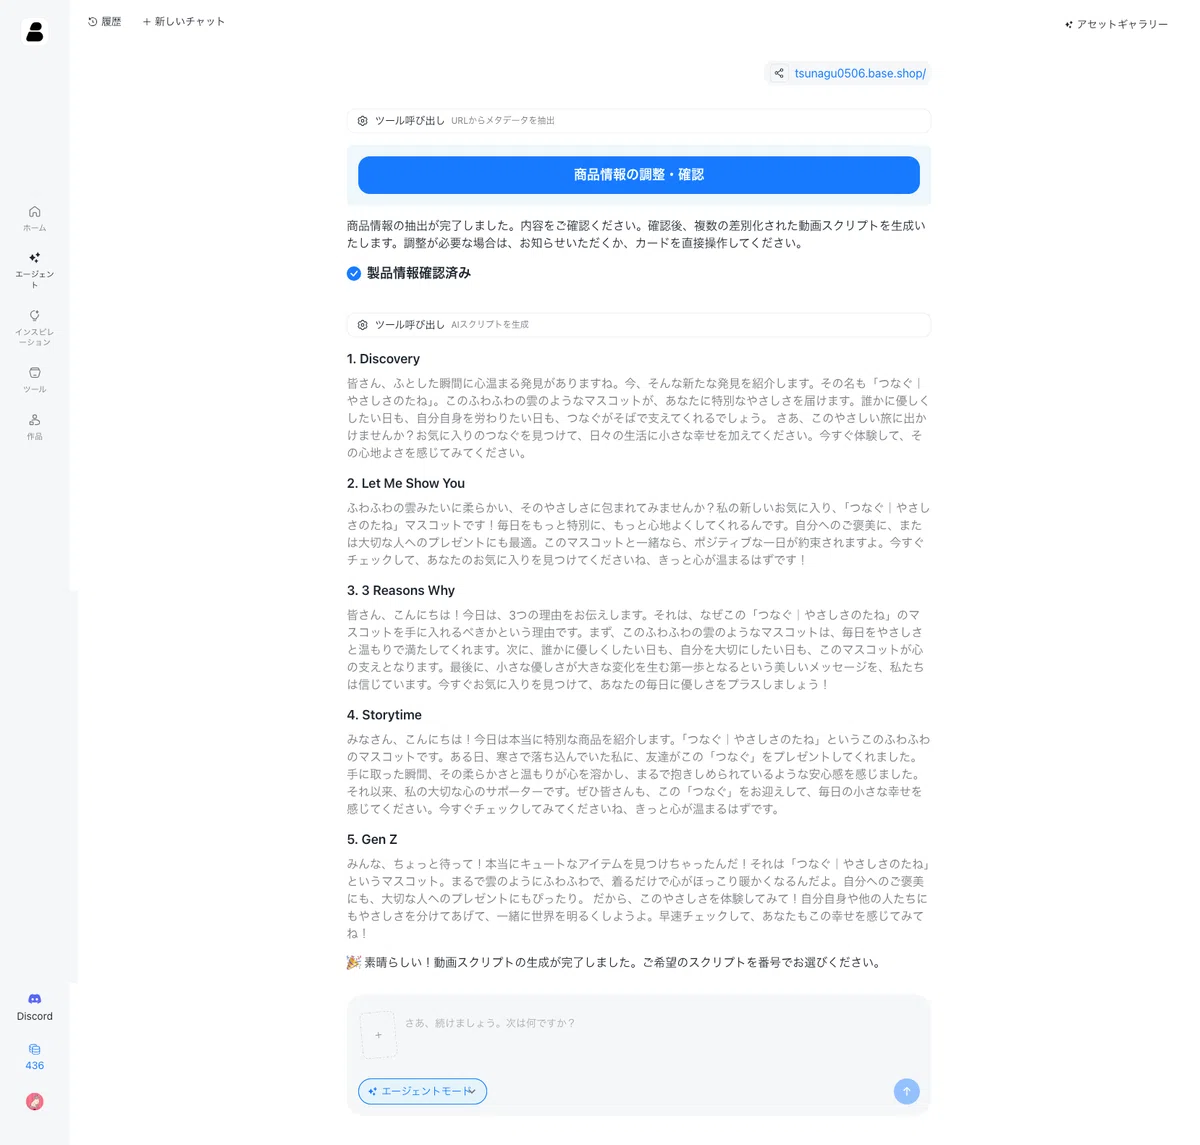Select the 3. 3 Reasons Why heading
The height and width of the screenshot is (1145, 1200).
(x=401, y=590)
